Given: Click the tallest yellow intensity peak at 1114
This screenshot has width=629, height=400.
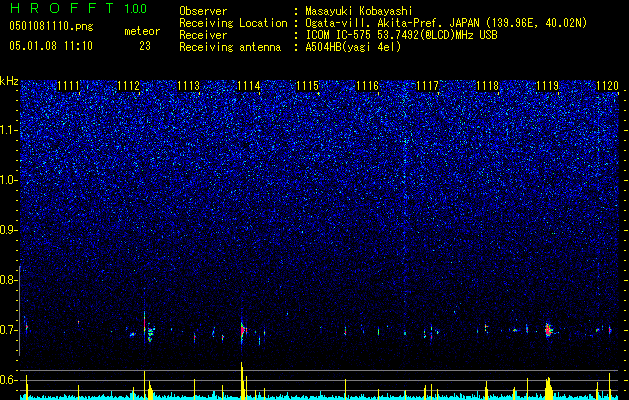Looking at the screenshot, I should tap(242, 380).
